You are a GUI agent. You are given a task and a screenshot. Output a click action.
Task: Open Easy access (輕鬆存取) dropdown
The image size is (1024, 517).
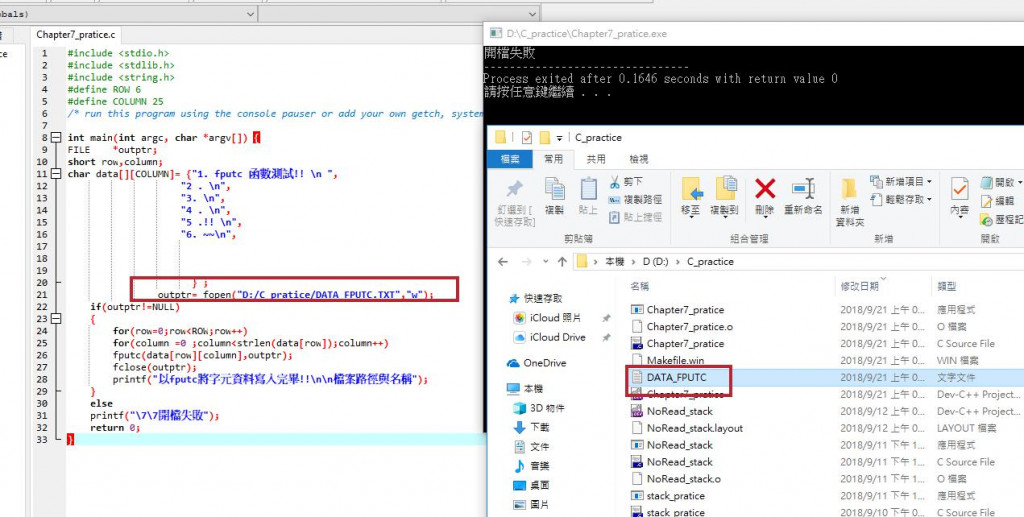coord(901,200)
